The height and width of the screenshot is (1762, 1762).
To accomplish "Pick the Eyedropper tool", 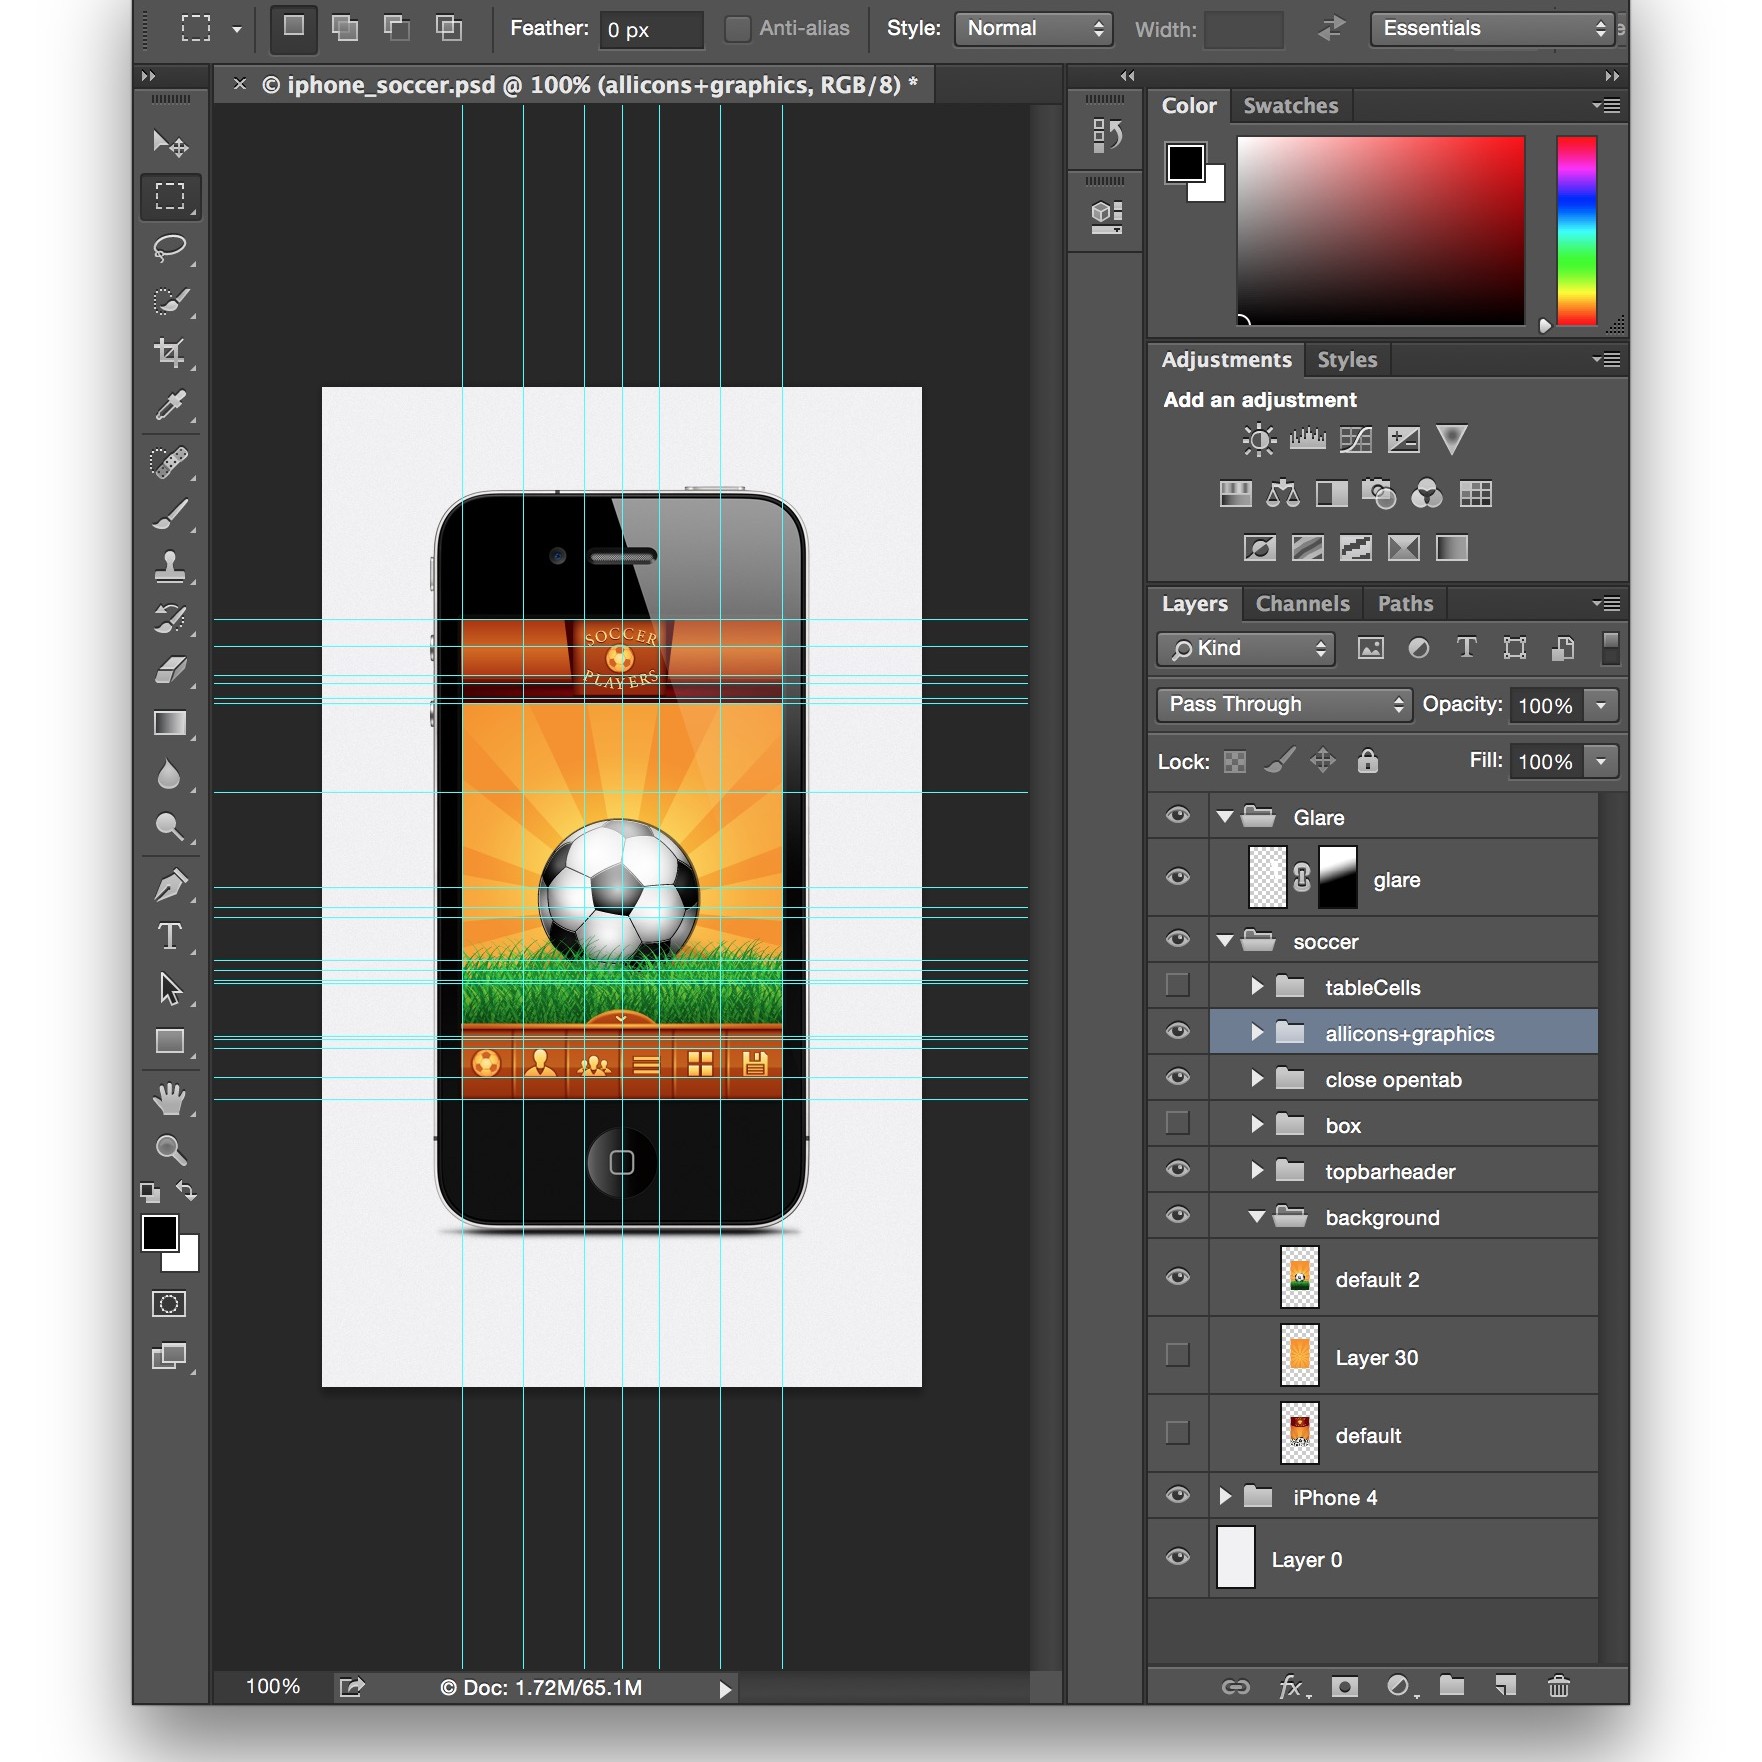I will (170, 406).
